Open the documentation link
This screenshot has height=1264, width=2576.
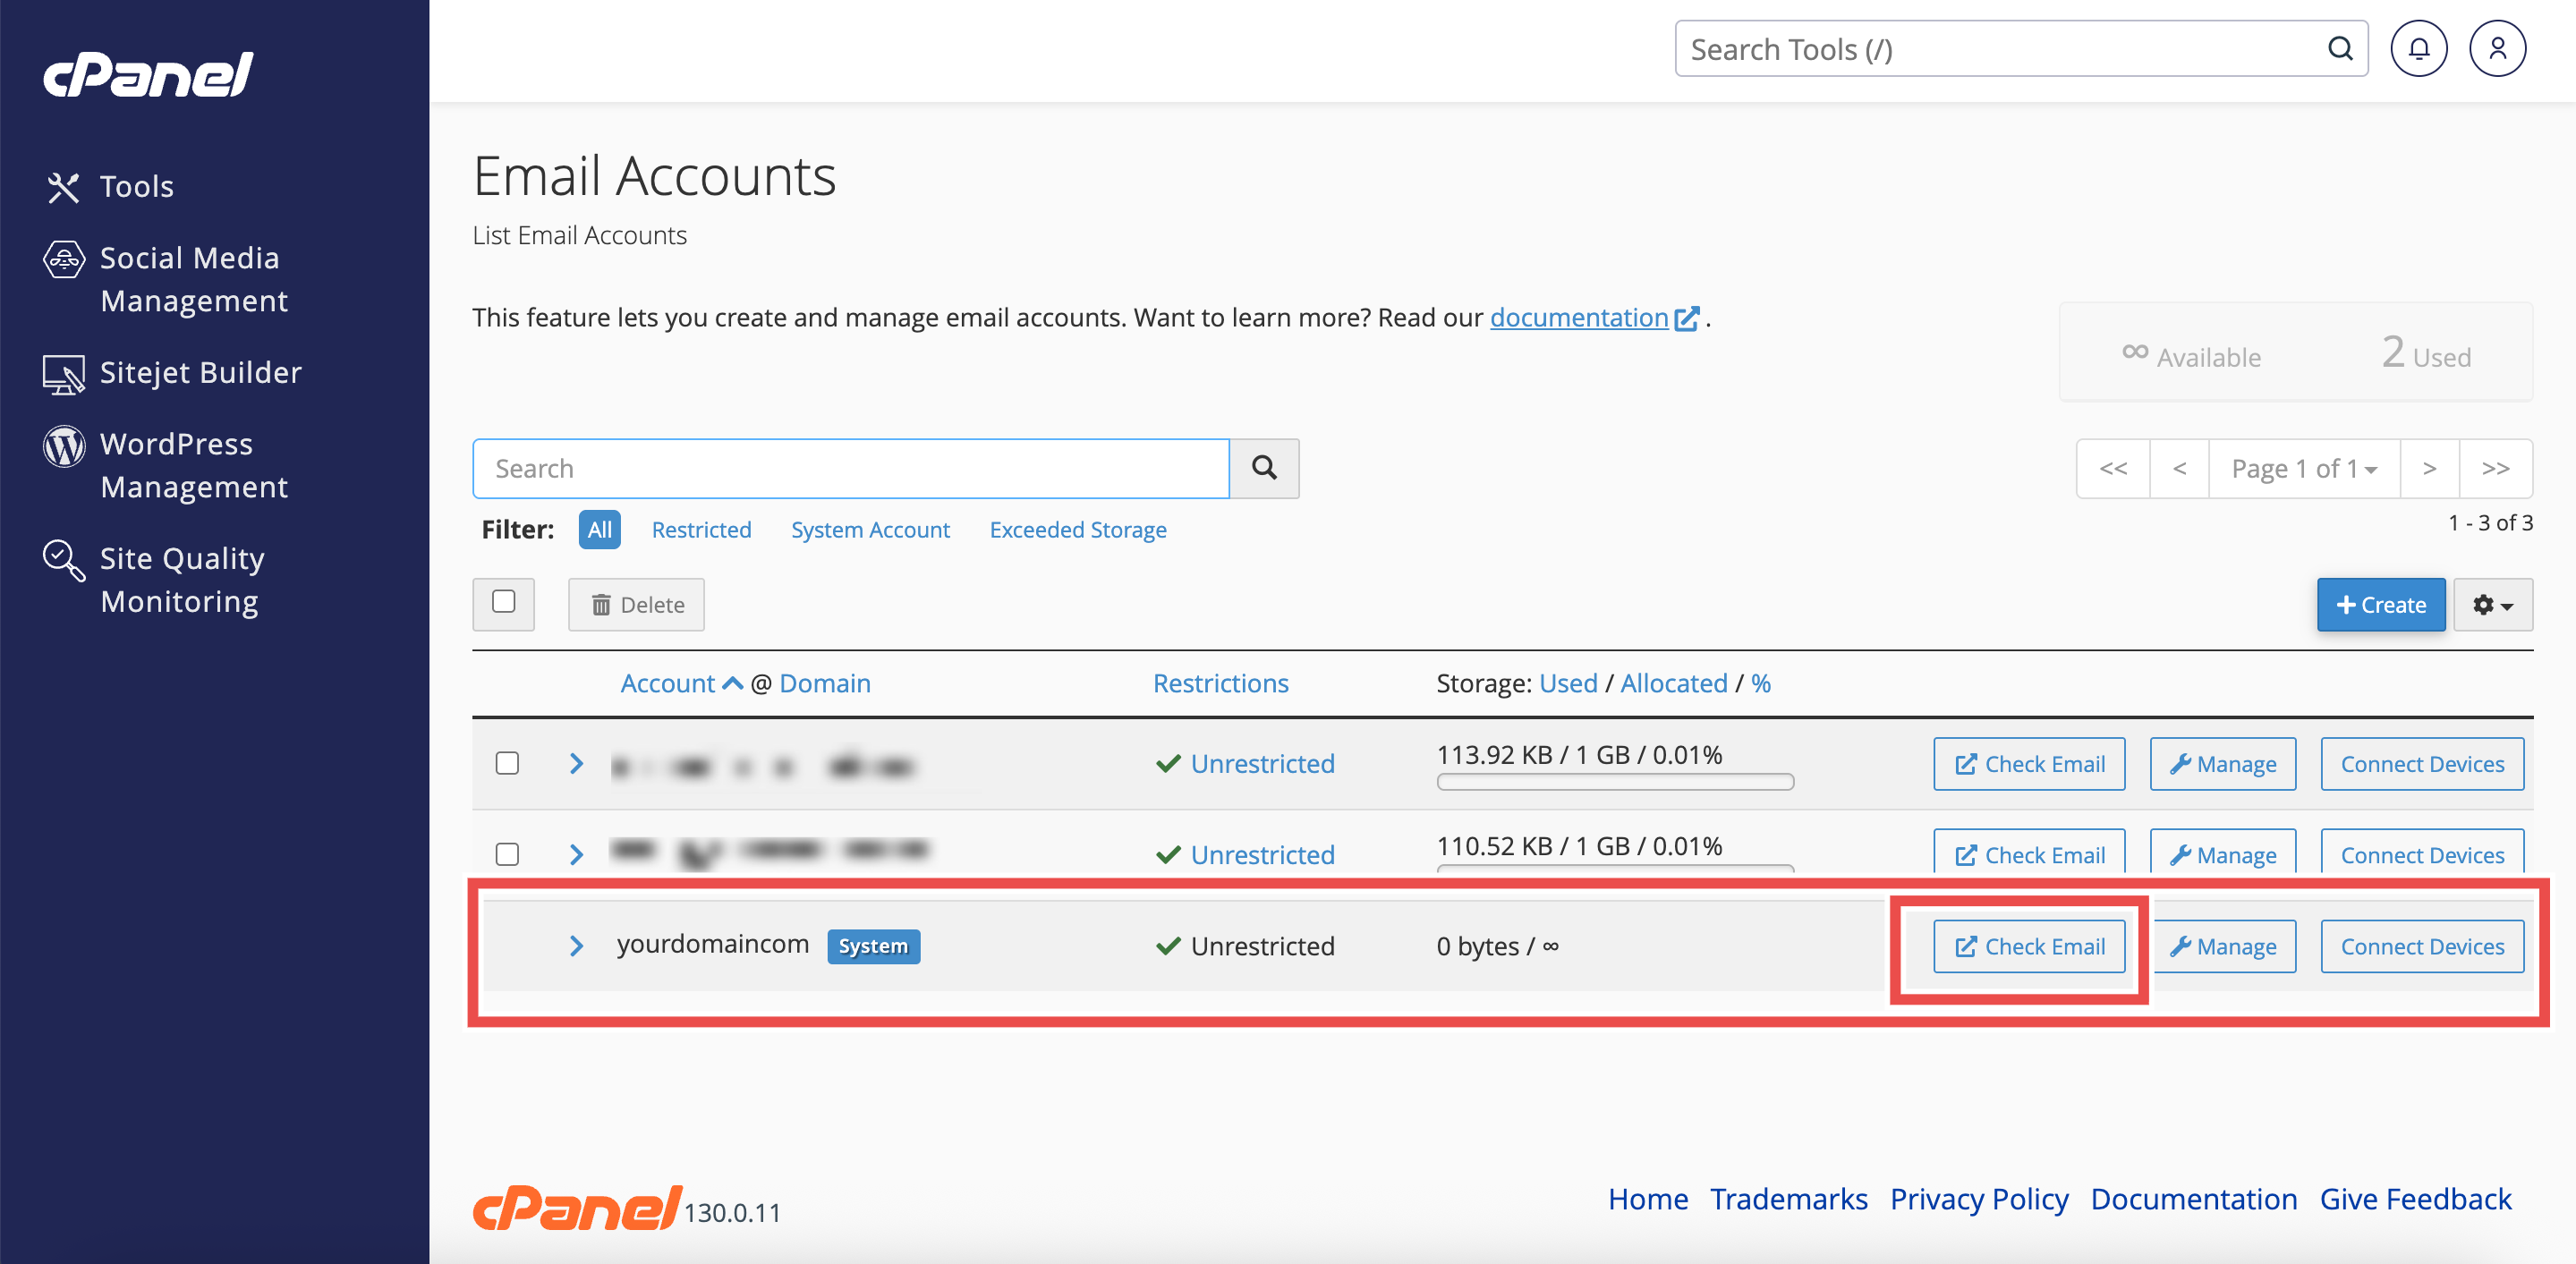tap(1579, 318)
